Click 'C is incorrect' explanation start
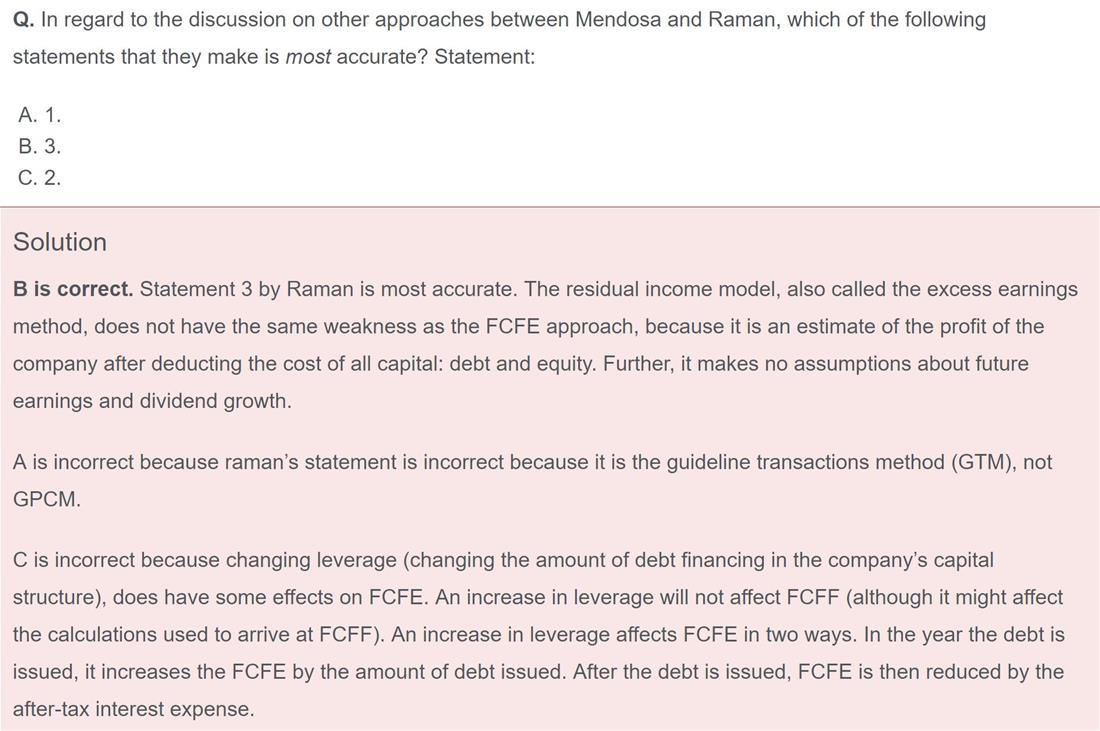Image resolution: width=1100 pixels, height=731 pixels. coord(74,560)
